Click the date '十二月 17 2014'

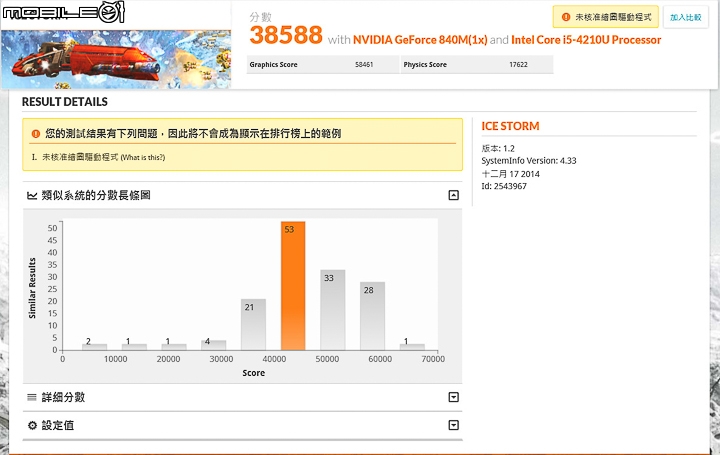pos(510,174)
